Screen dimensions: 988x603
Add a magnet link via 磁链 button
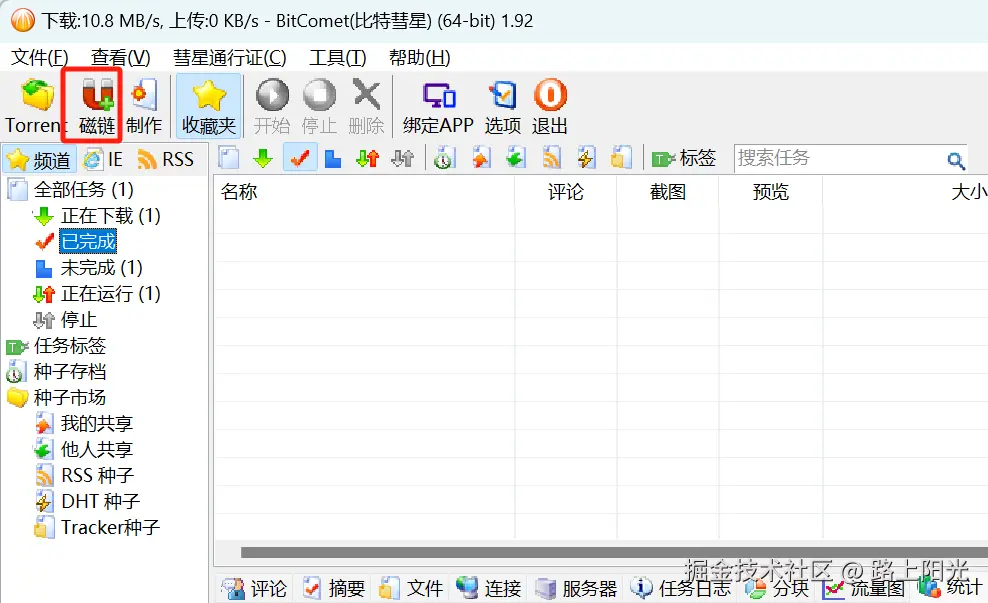97,106
